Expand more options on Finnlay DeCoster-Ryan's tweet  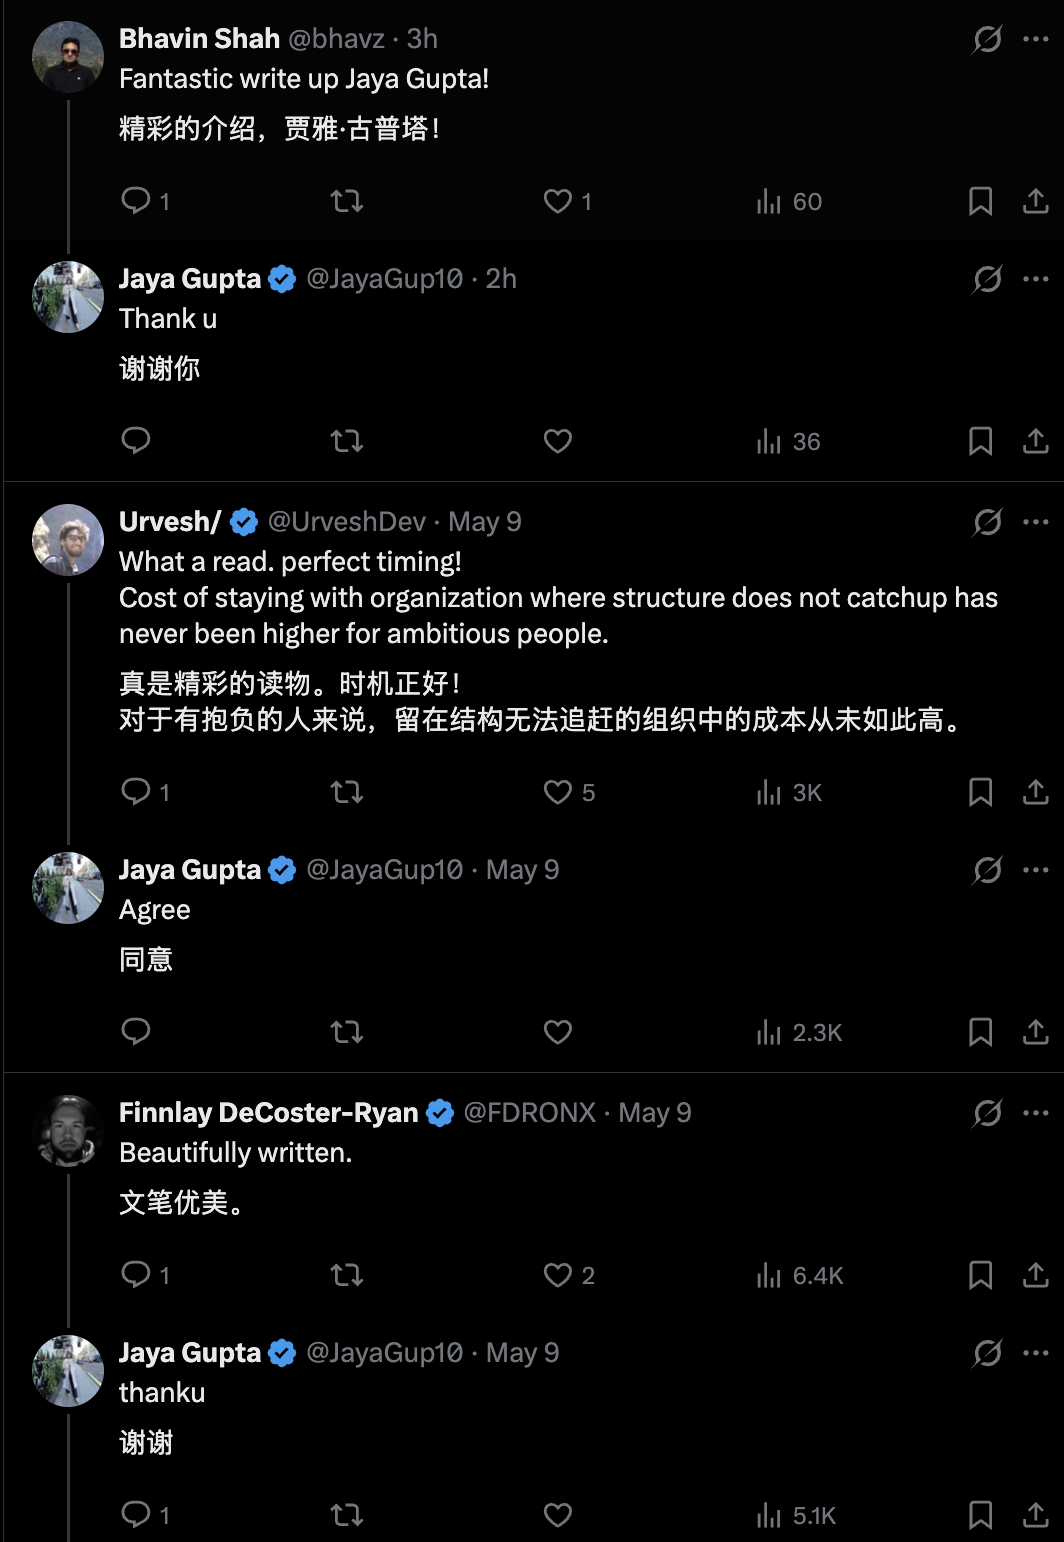[1035, 1113]
